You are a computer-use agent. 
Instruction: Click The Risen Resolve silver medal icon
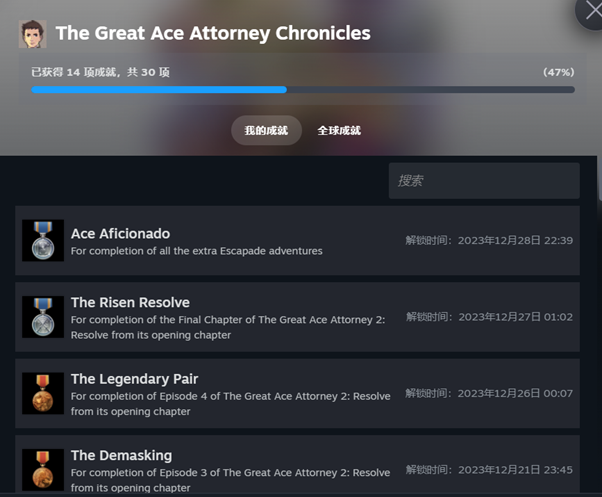coord(43,317)
